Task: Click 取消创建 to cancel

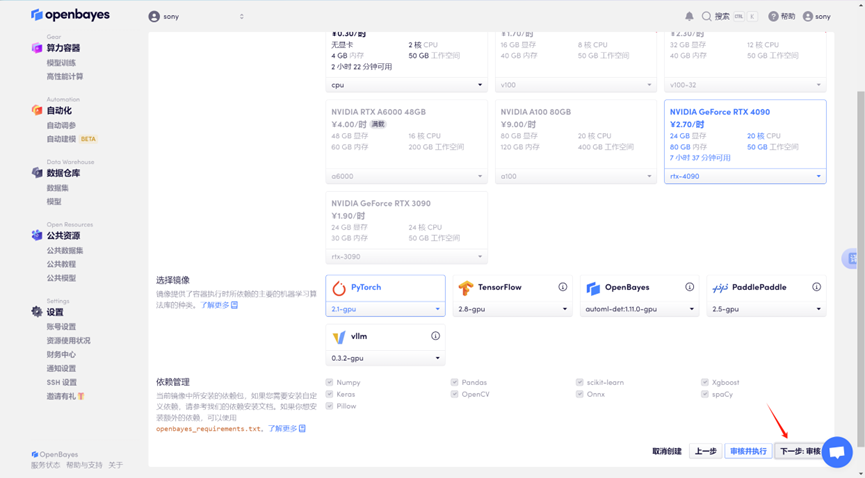Action: pyautogui.click(x=667, y=452)
